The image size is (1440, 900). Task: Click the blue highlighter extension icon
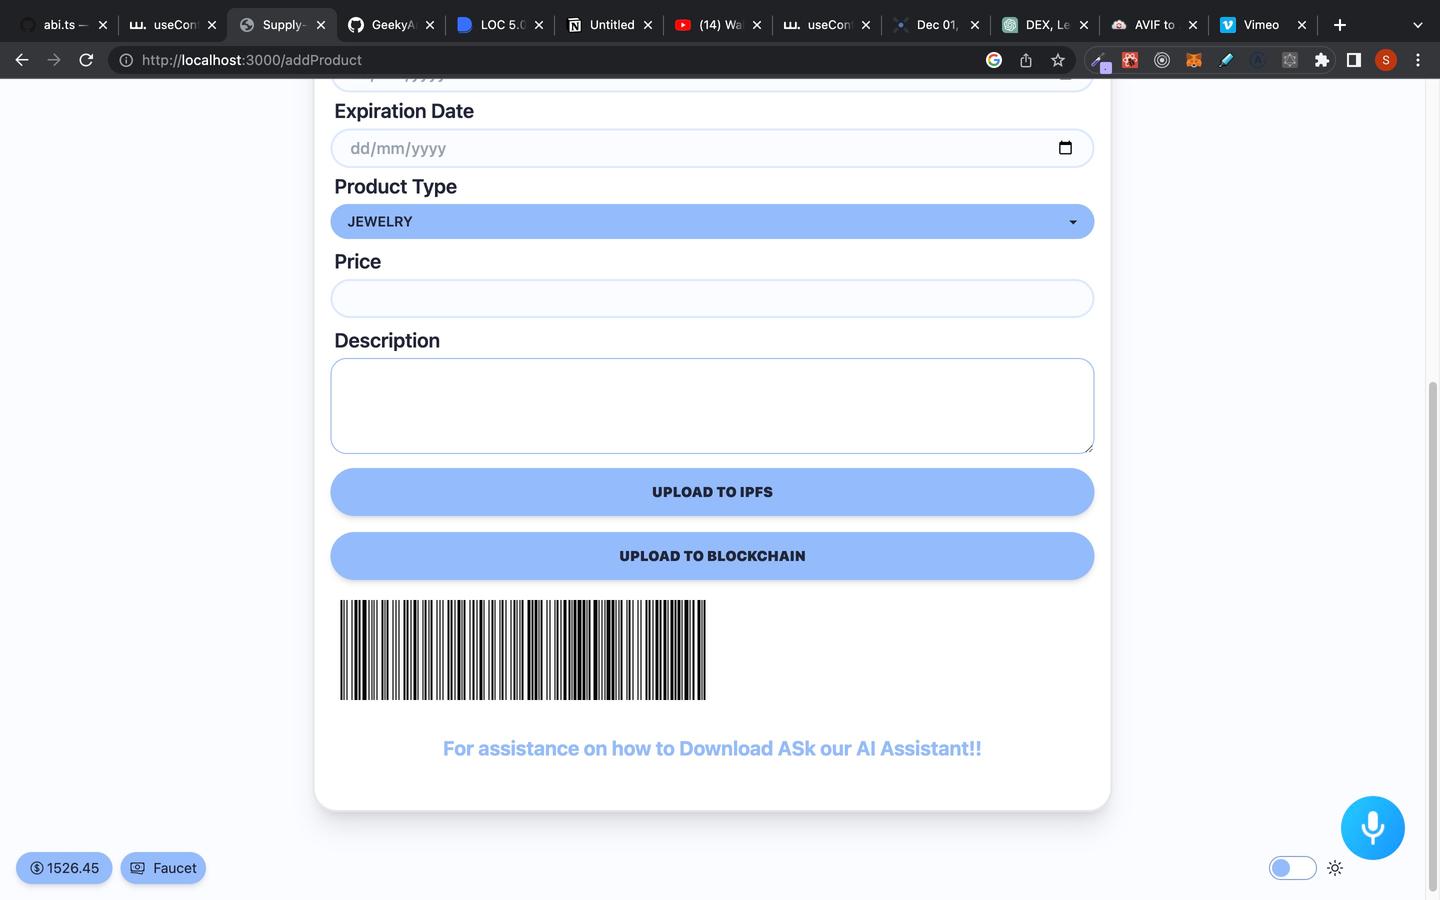point(1226,60)
